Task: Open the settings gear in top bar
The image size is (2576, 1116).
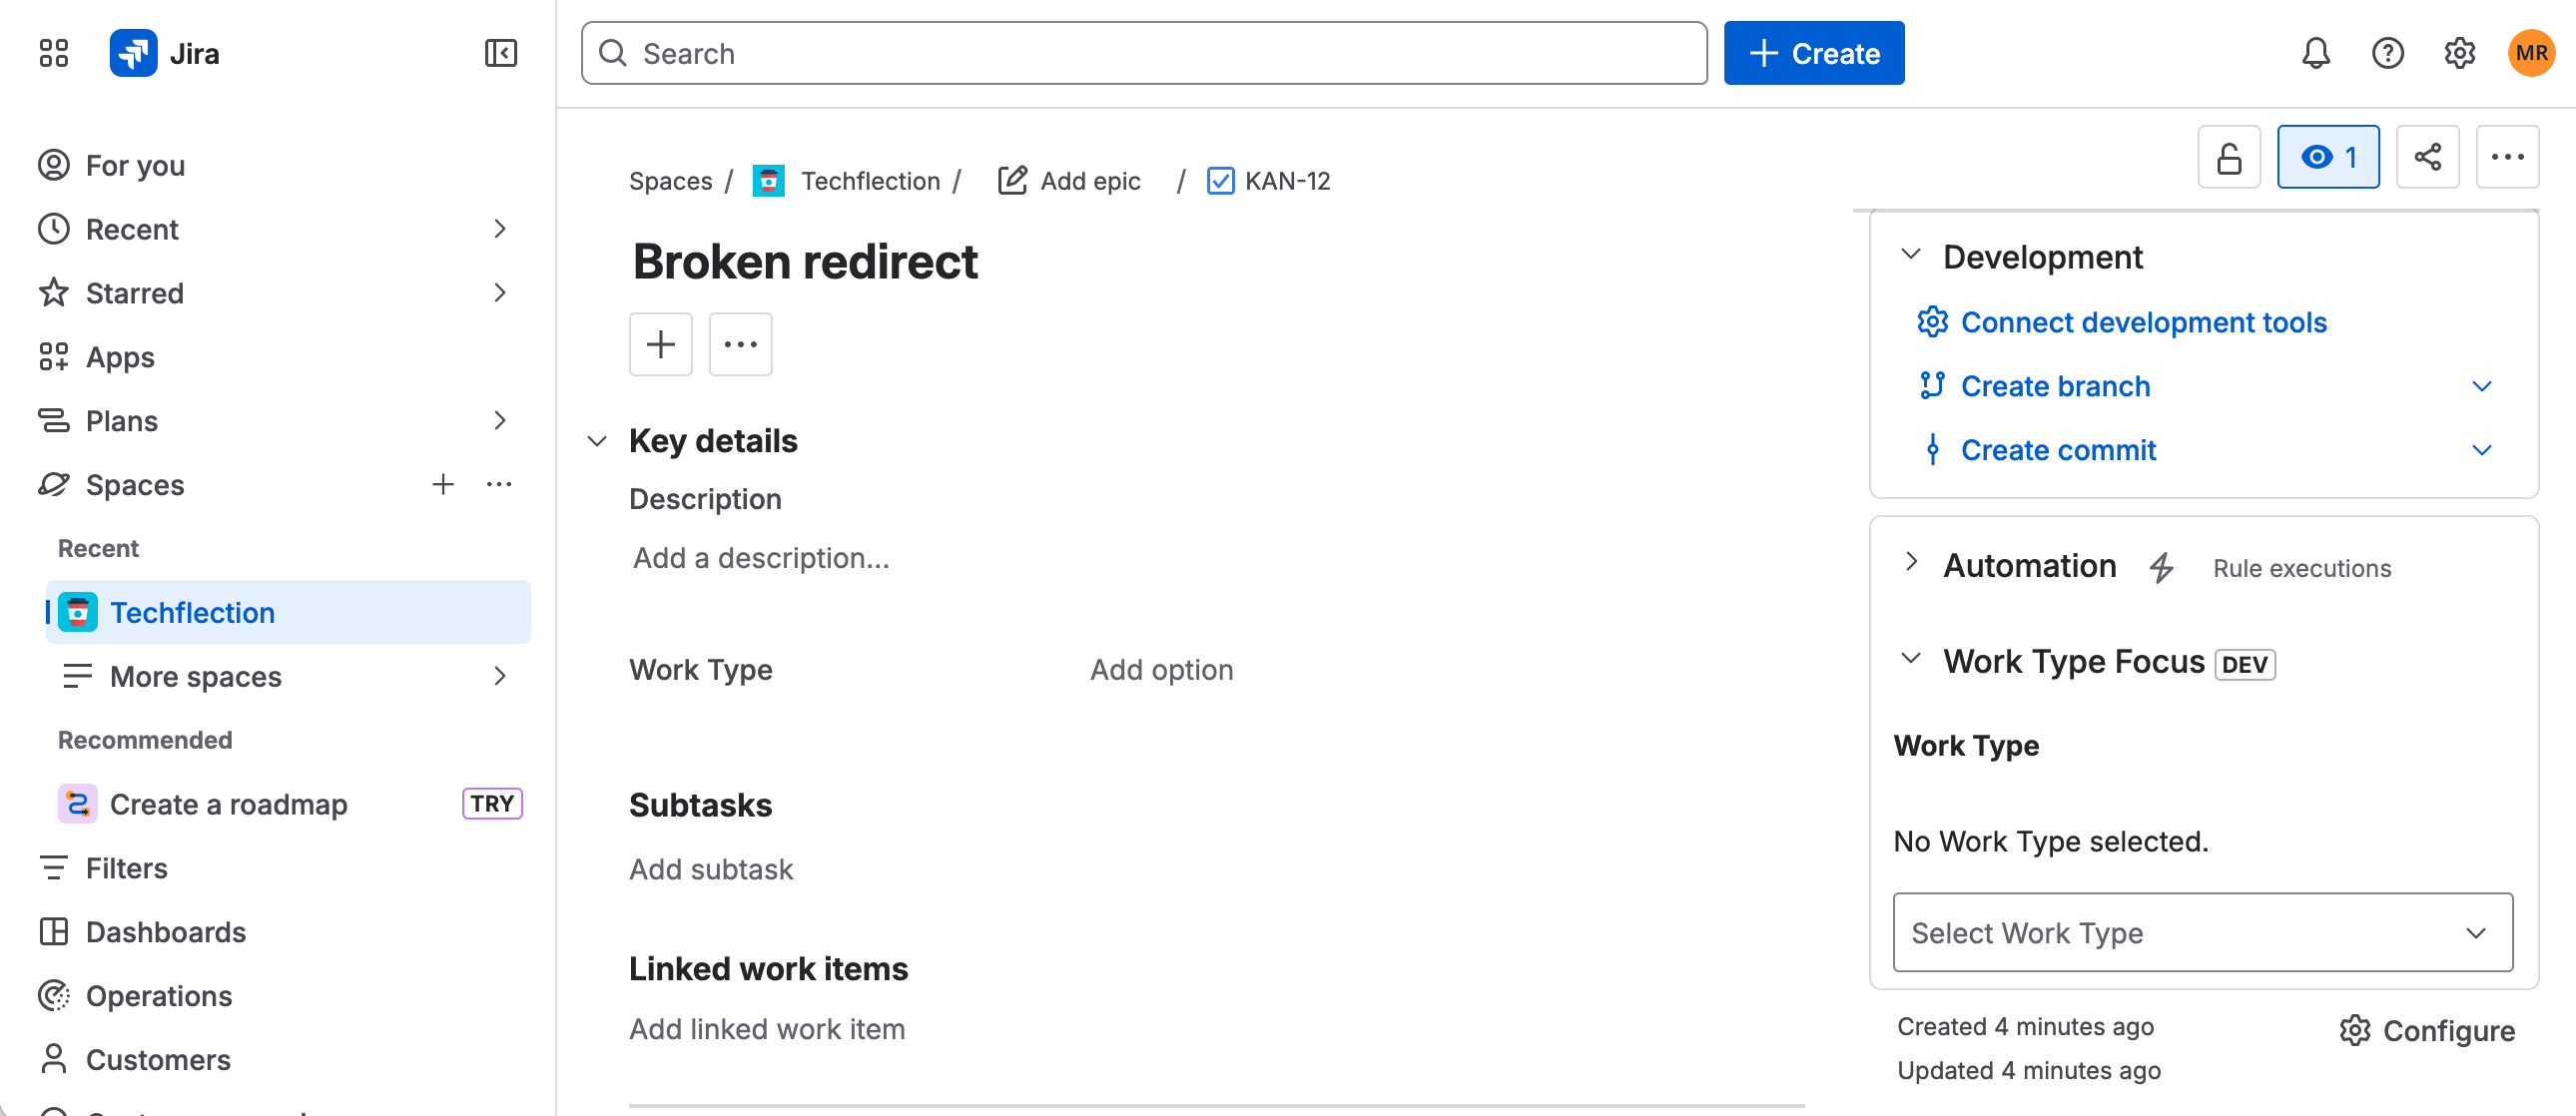Action: click(x=2459, y=53)
